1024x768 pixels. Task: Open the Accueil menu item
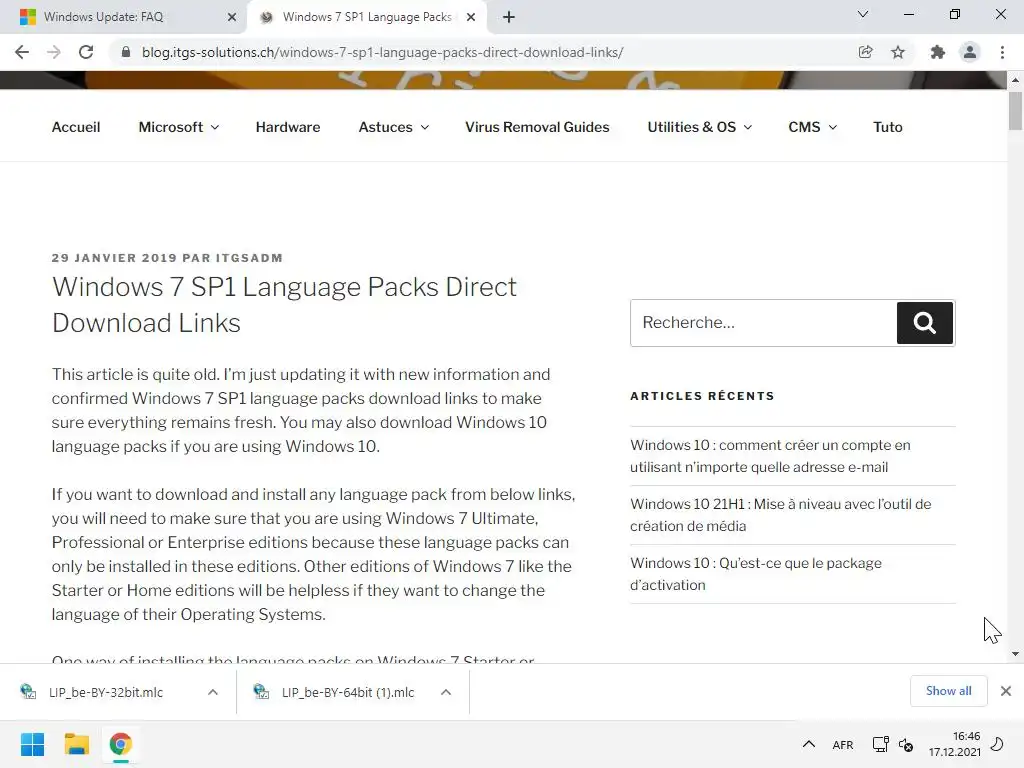click(76, 127)
